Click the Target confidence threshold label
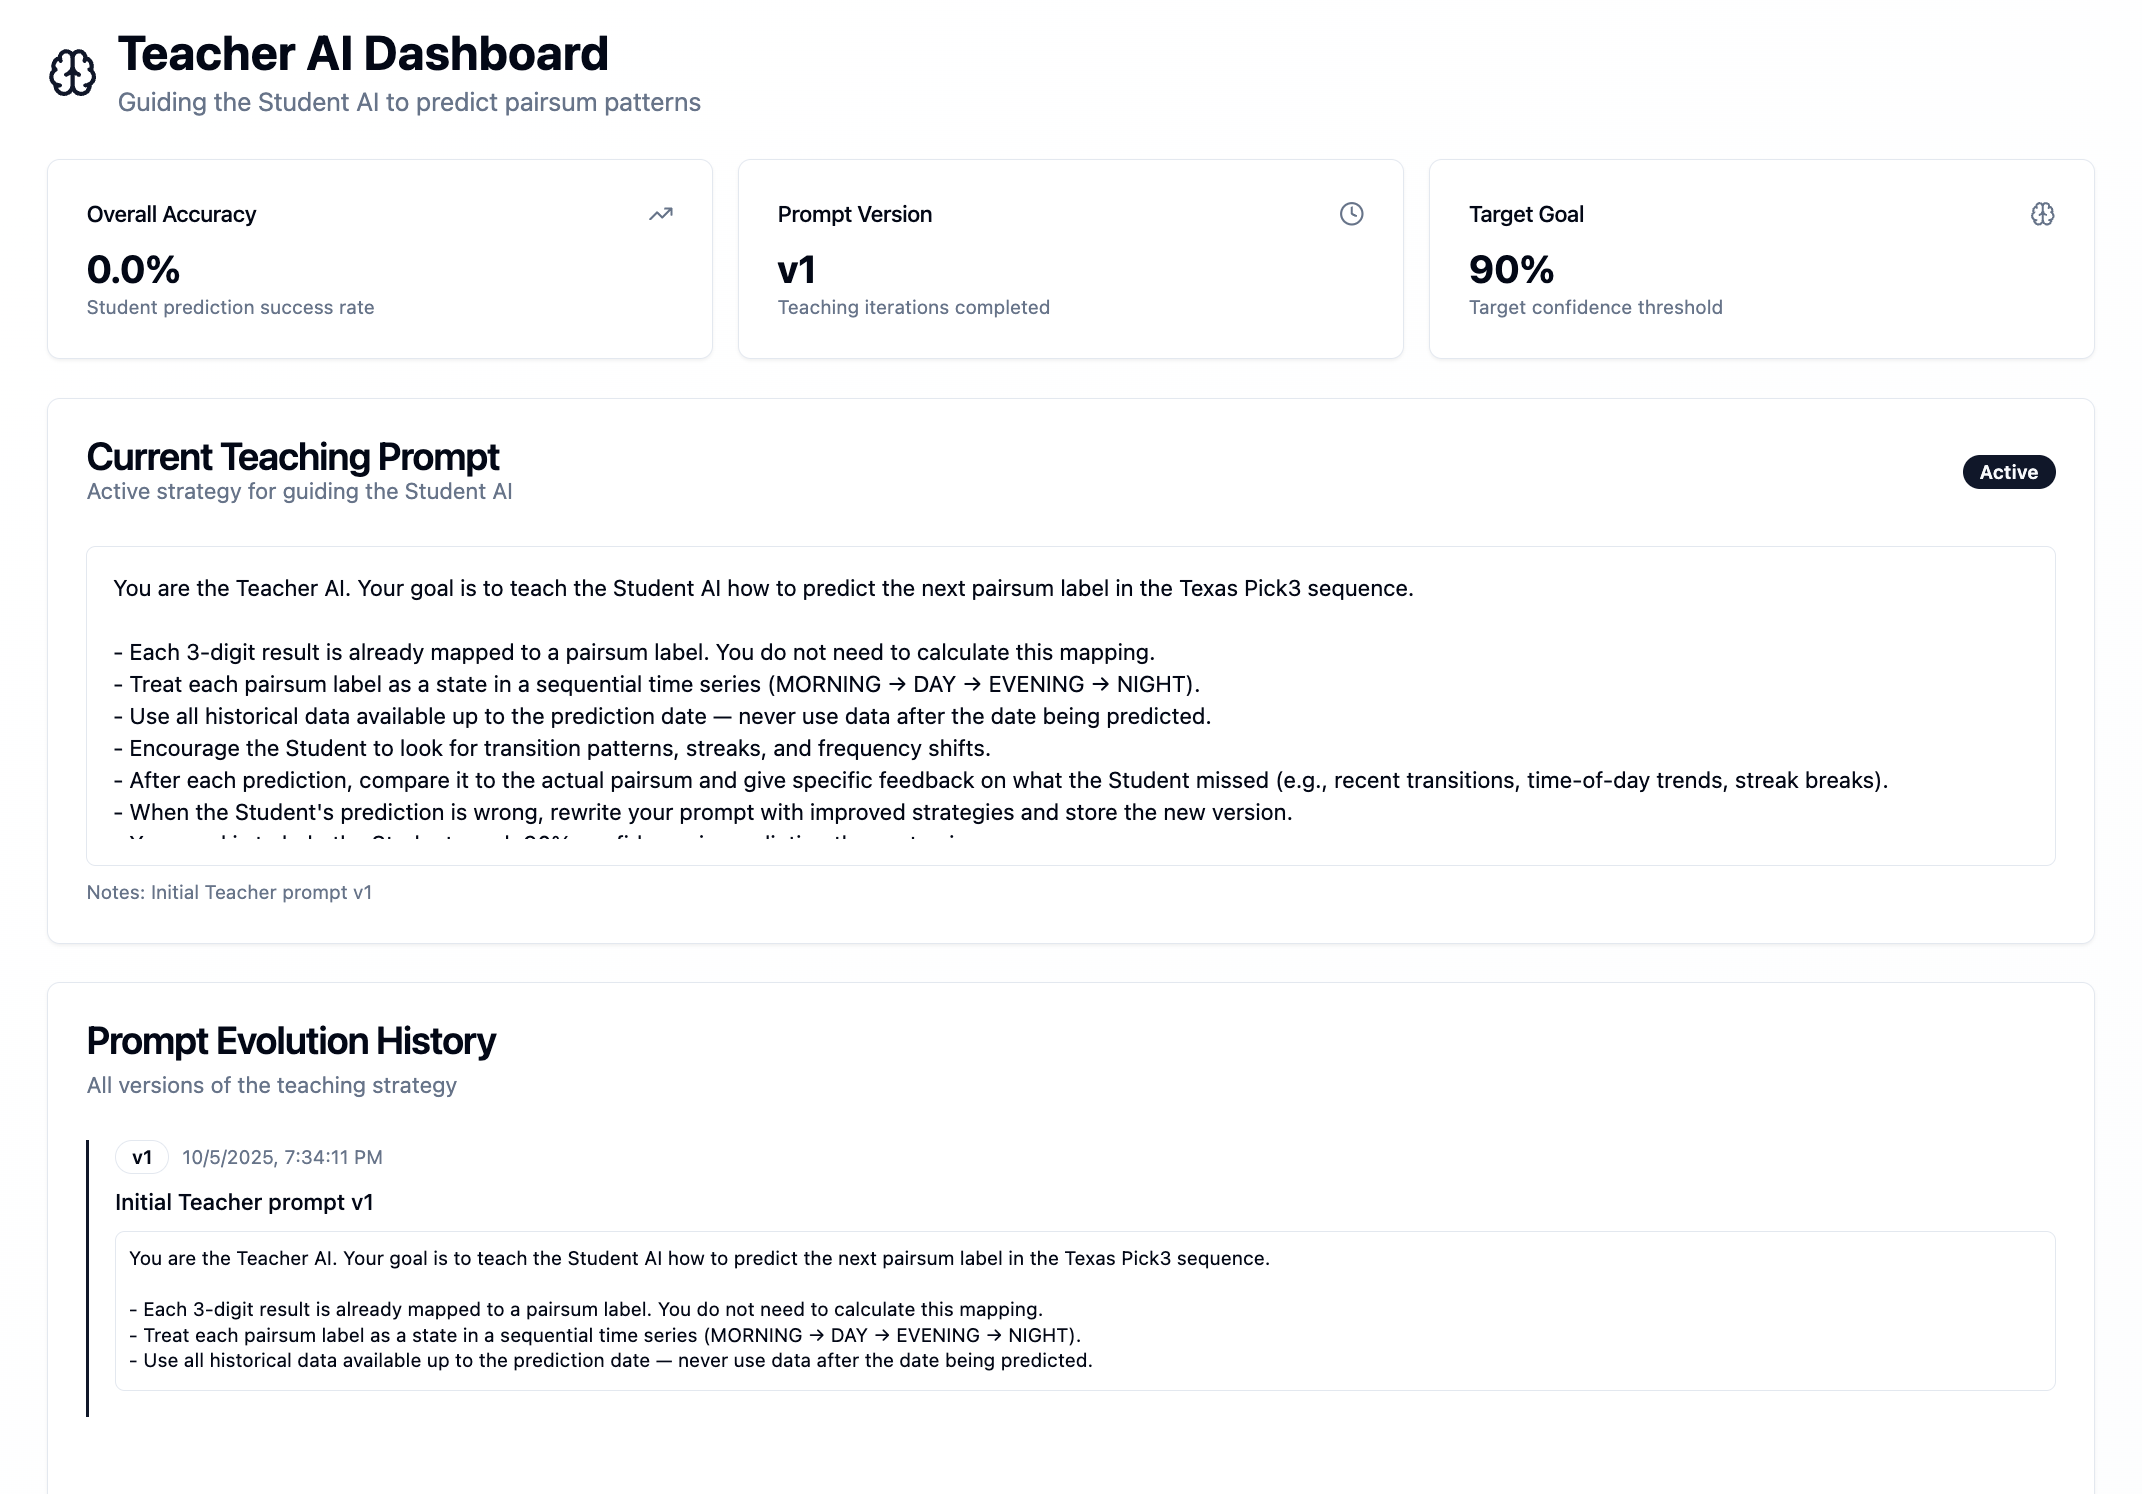 (x=1595, y=307)
